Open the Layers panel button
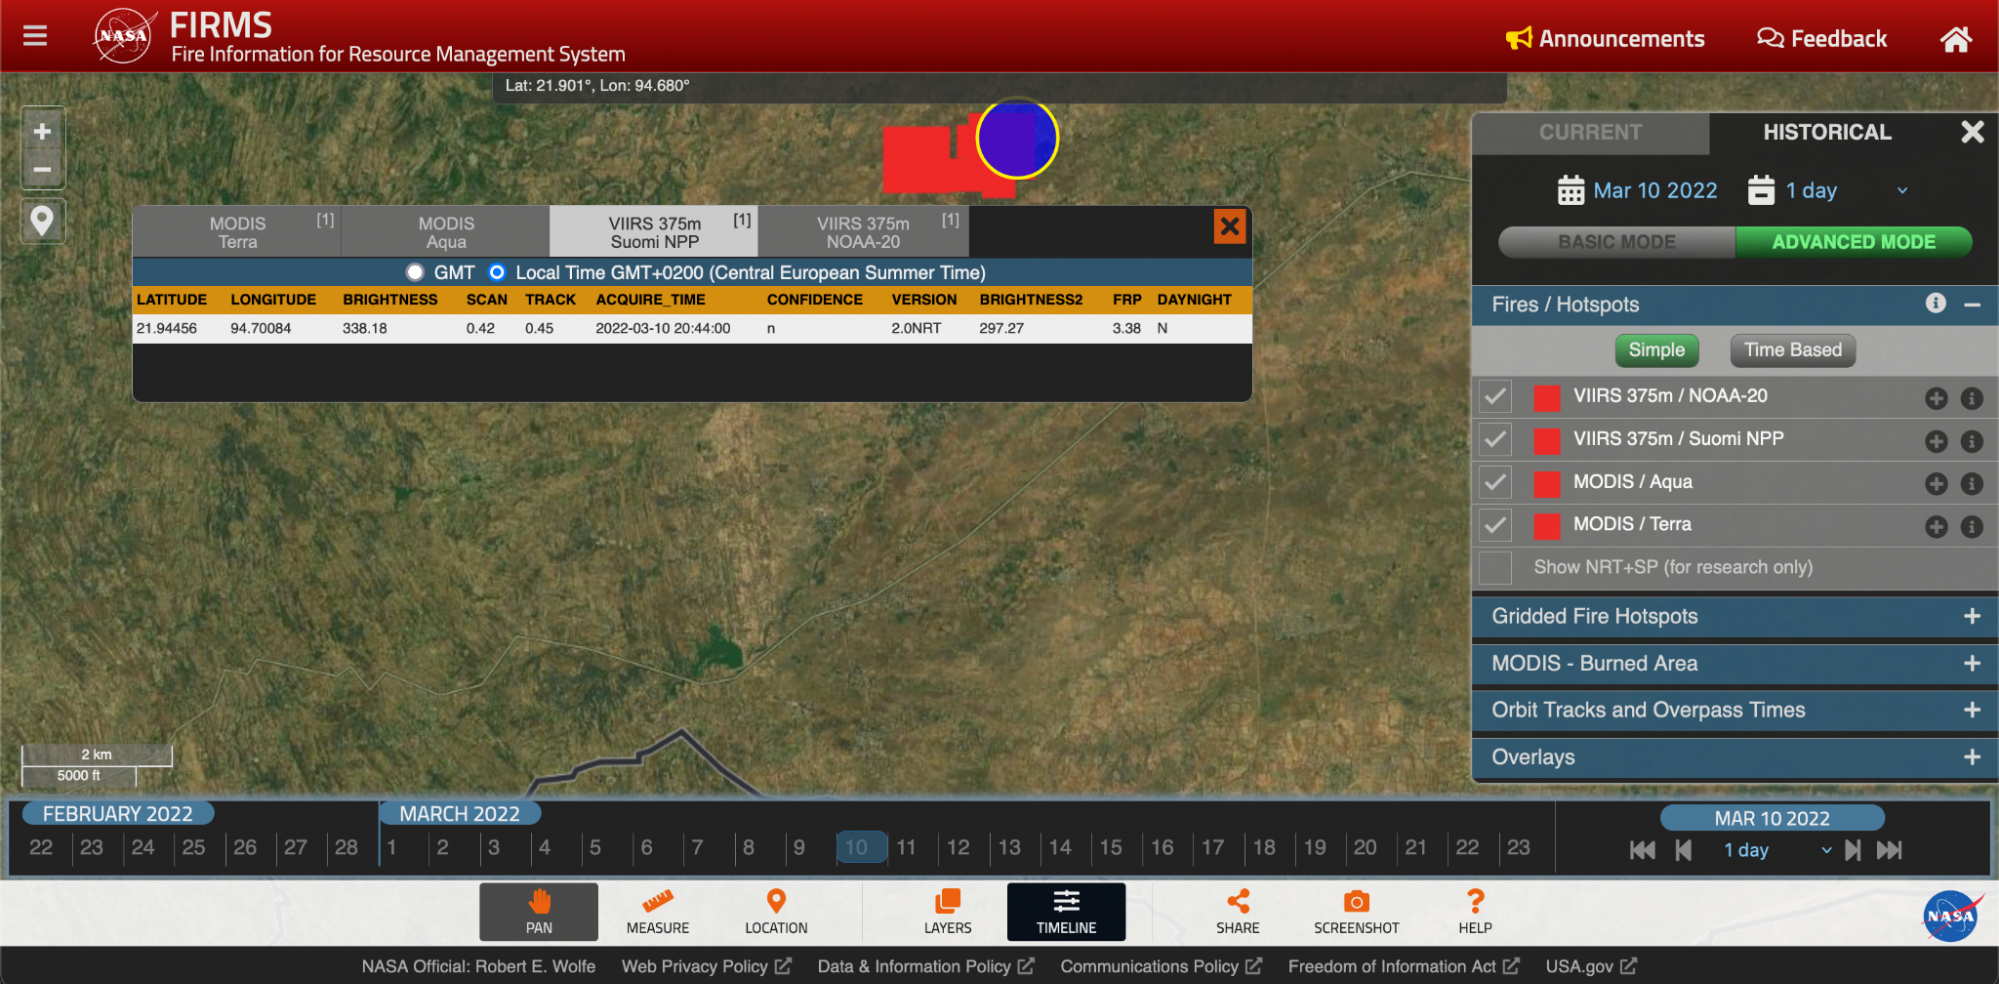The width and height of the screenshot is (1999, 984). tap(948, 911)
